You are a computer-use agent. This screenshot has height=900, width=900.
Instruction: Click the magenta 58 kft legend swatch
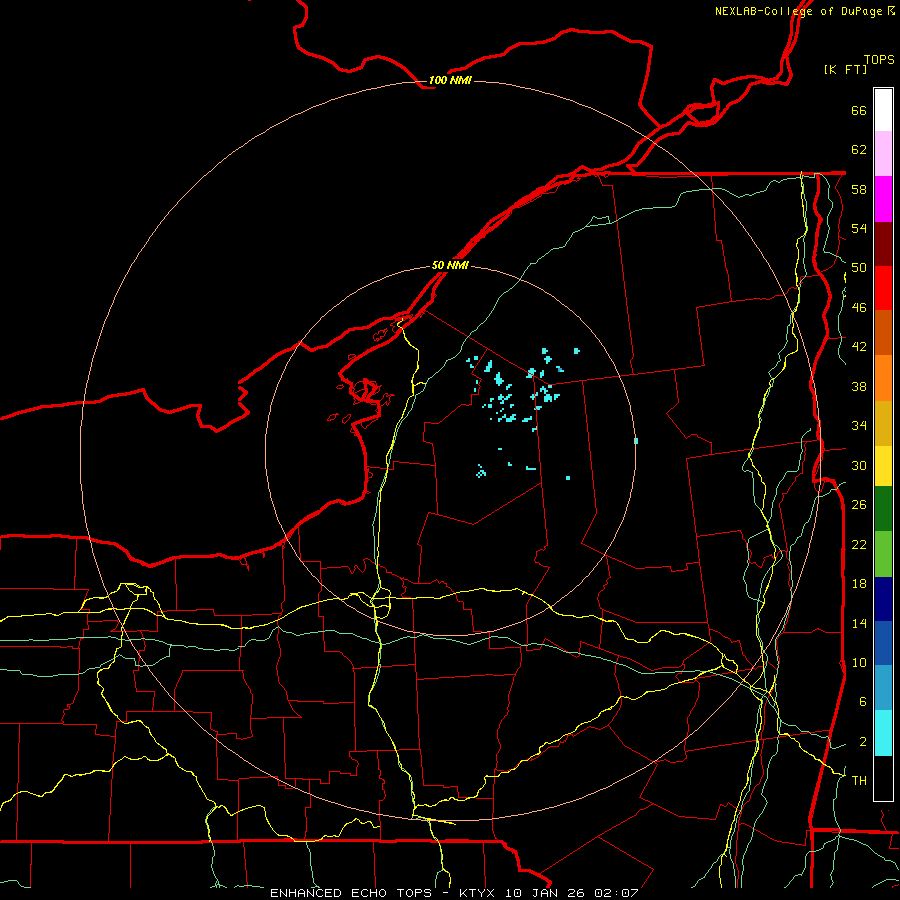click(x=883, y=199)
